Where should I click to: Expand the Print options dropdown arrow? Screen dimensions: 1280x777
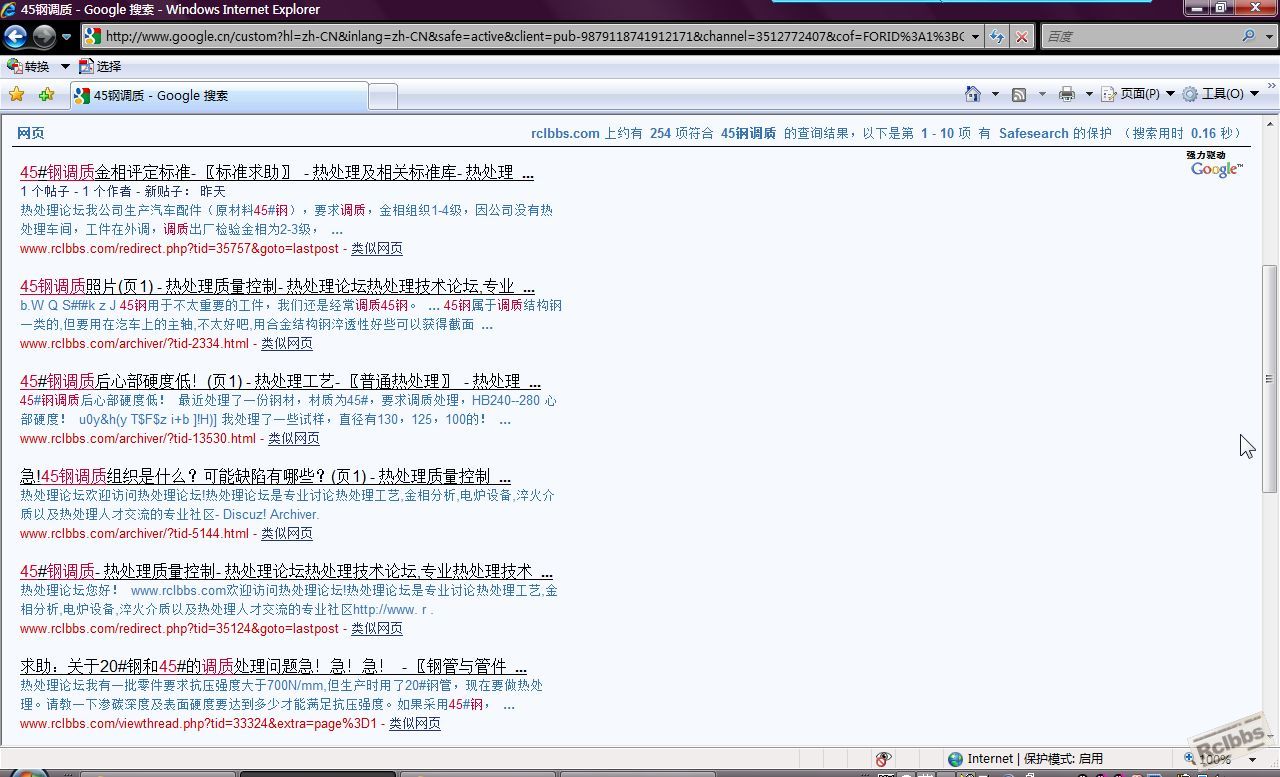1089,94
